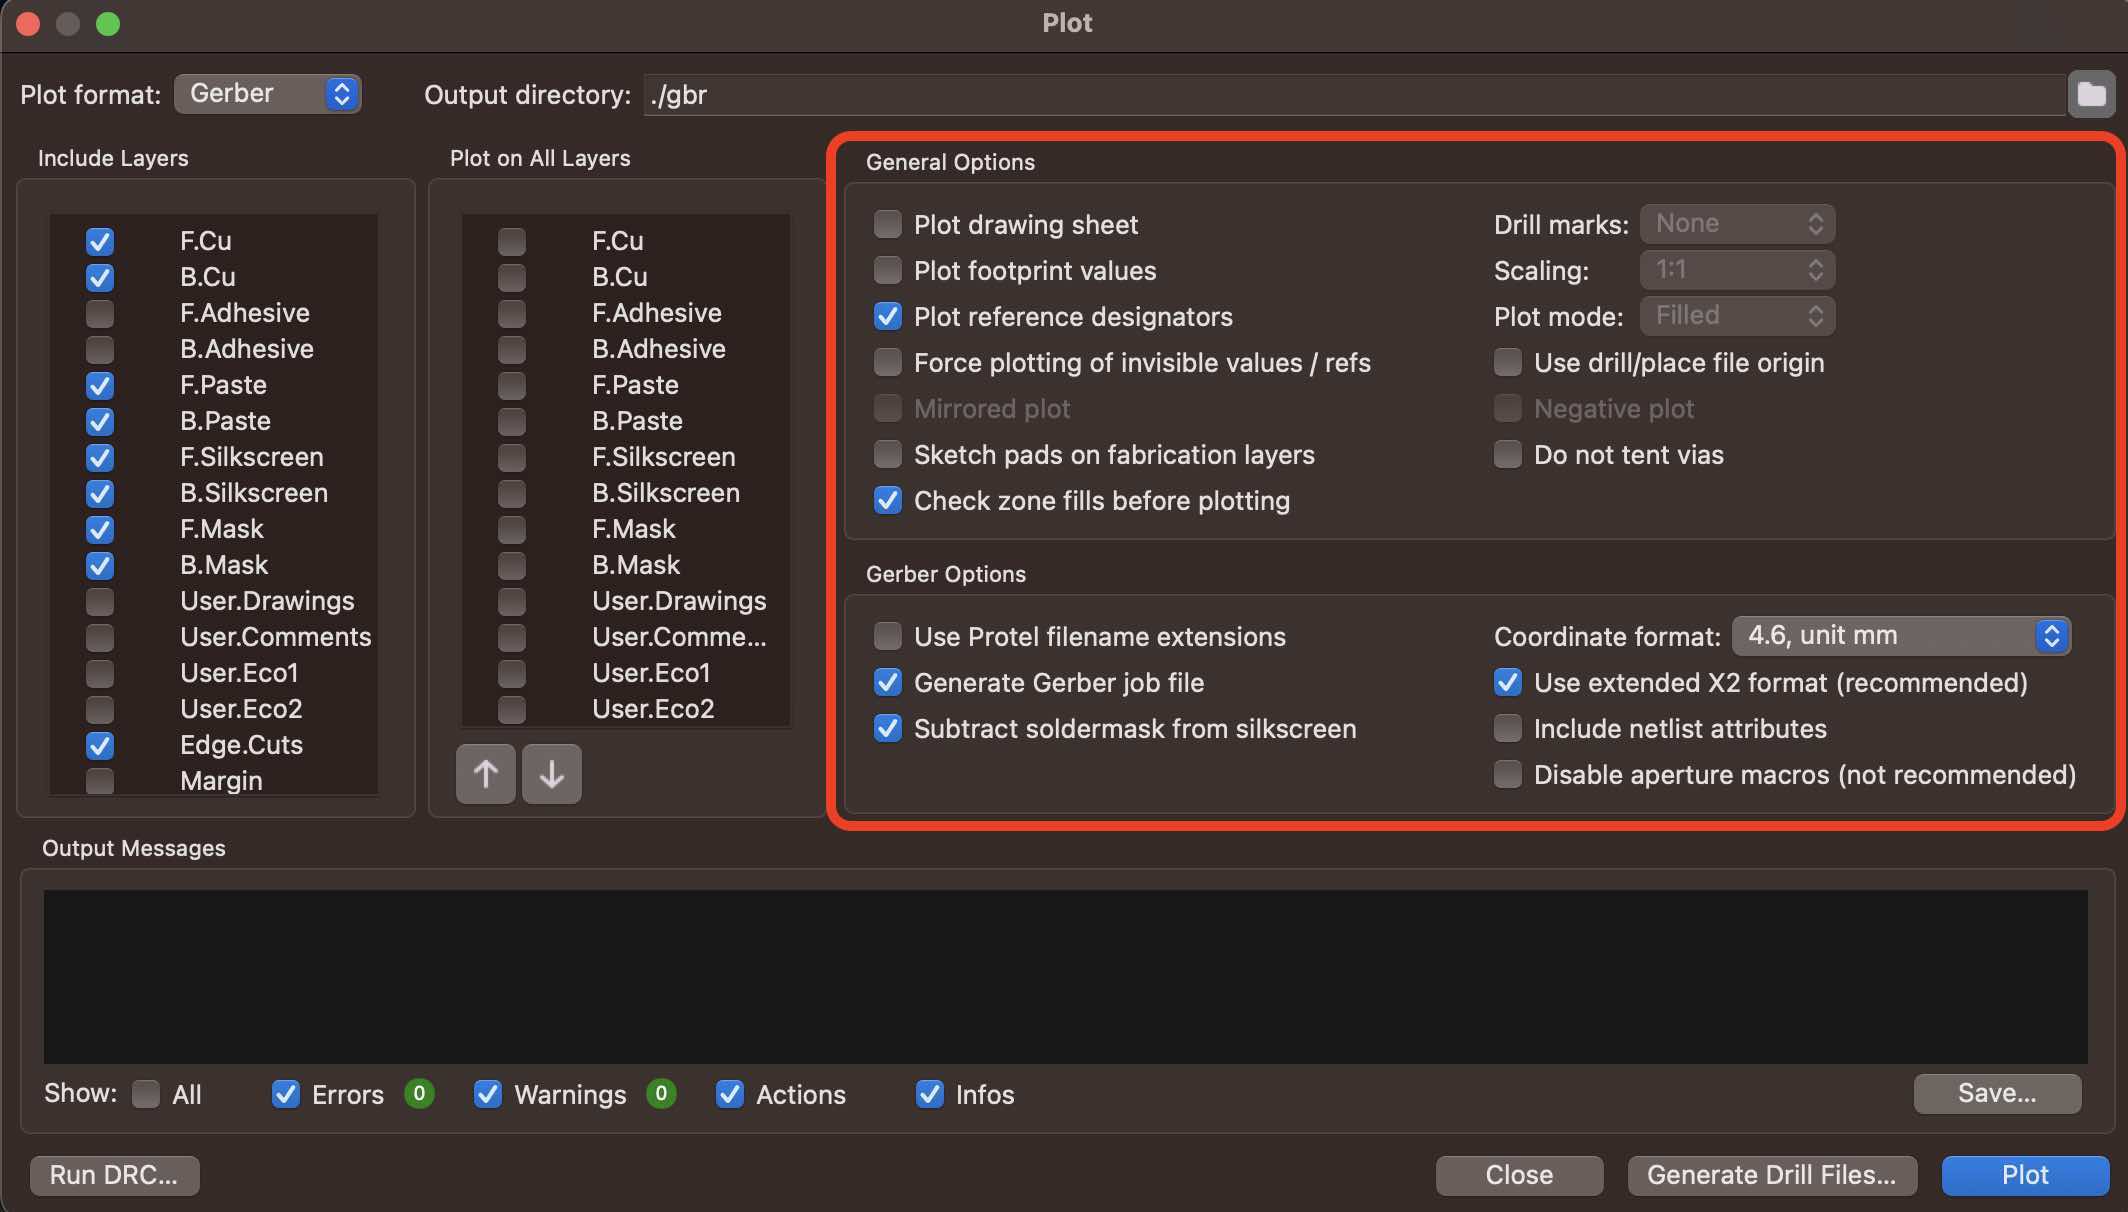The height and width of the screenshot is (1212, 2128).
Task: Open the Coordinate format dropdown
Action: [x=1901, y=636]
